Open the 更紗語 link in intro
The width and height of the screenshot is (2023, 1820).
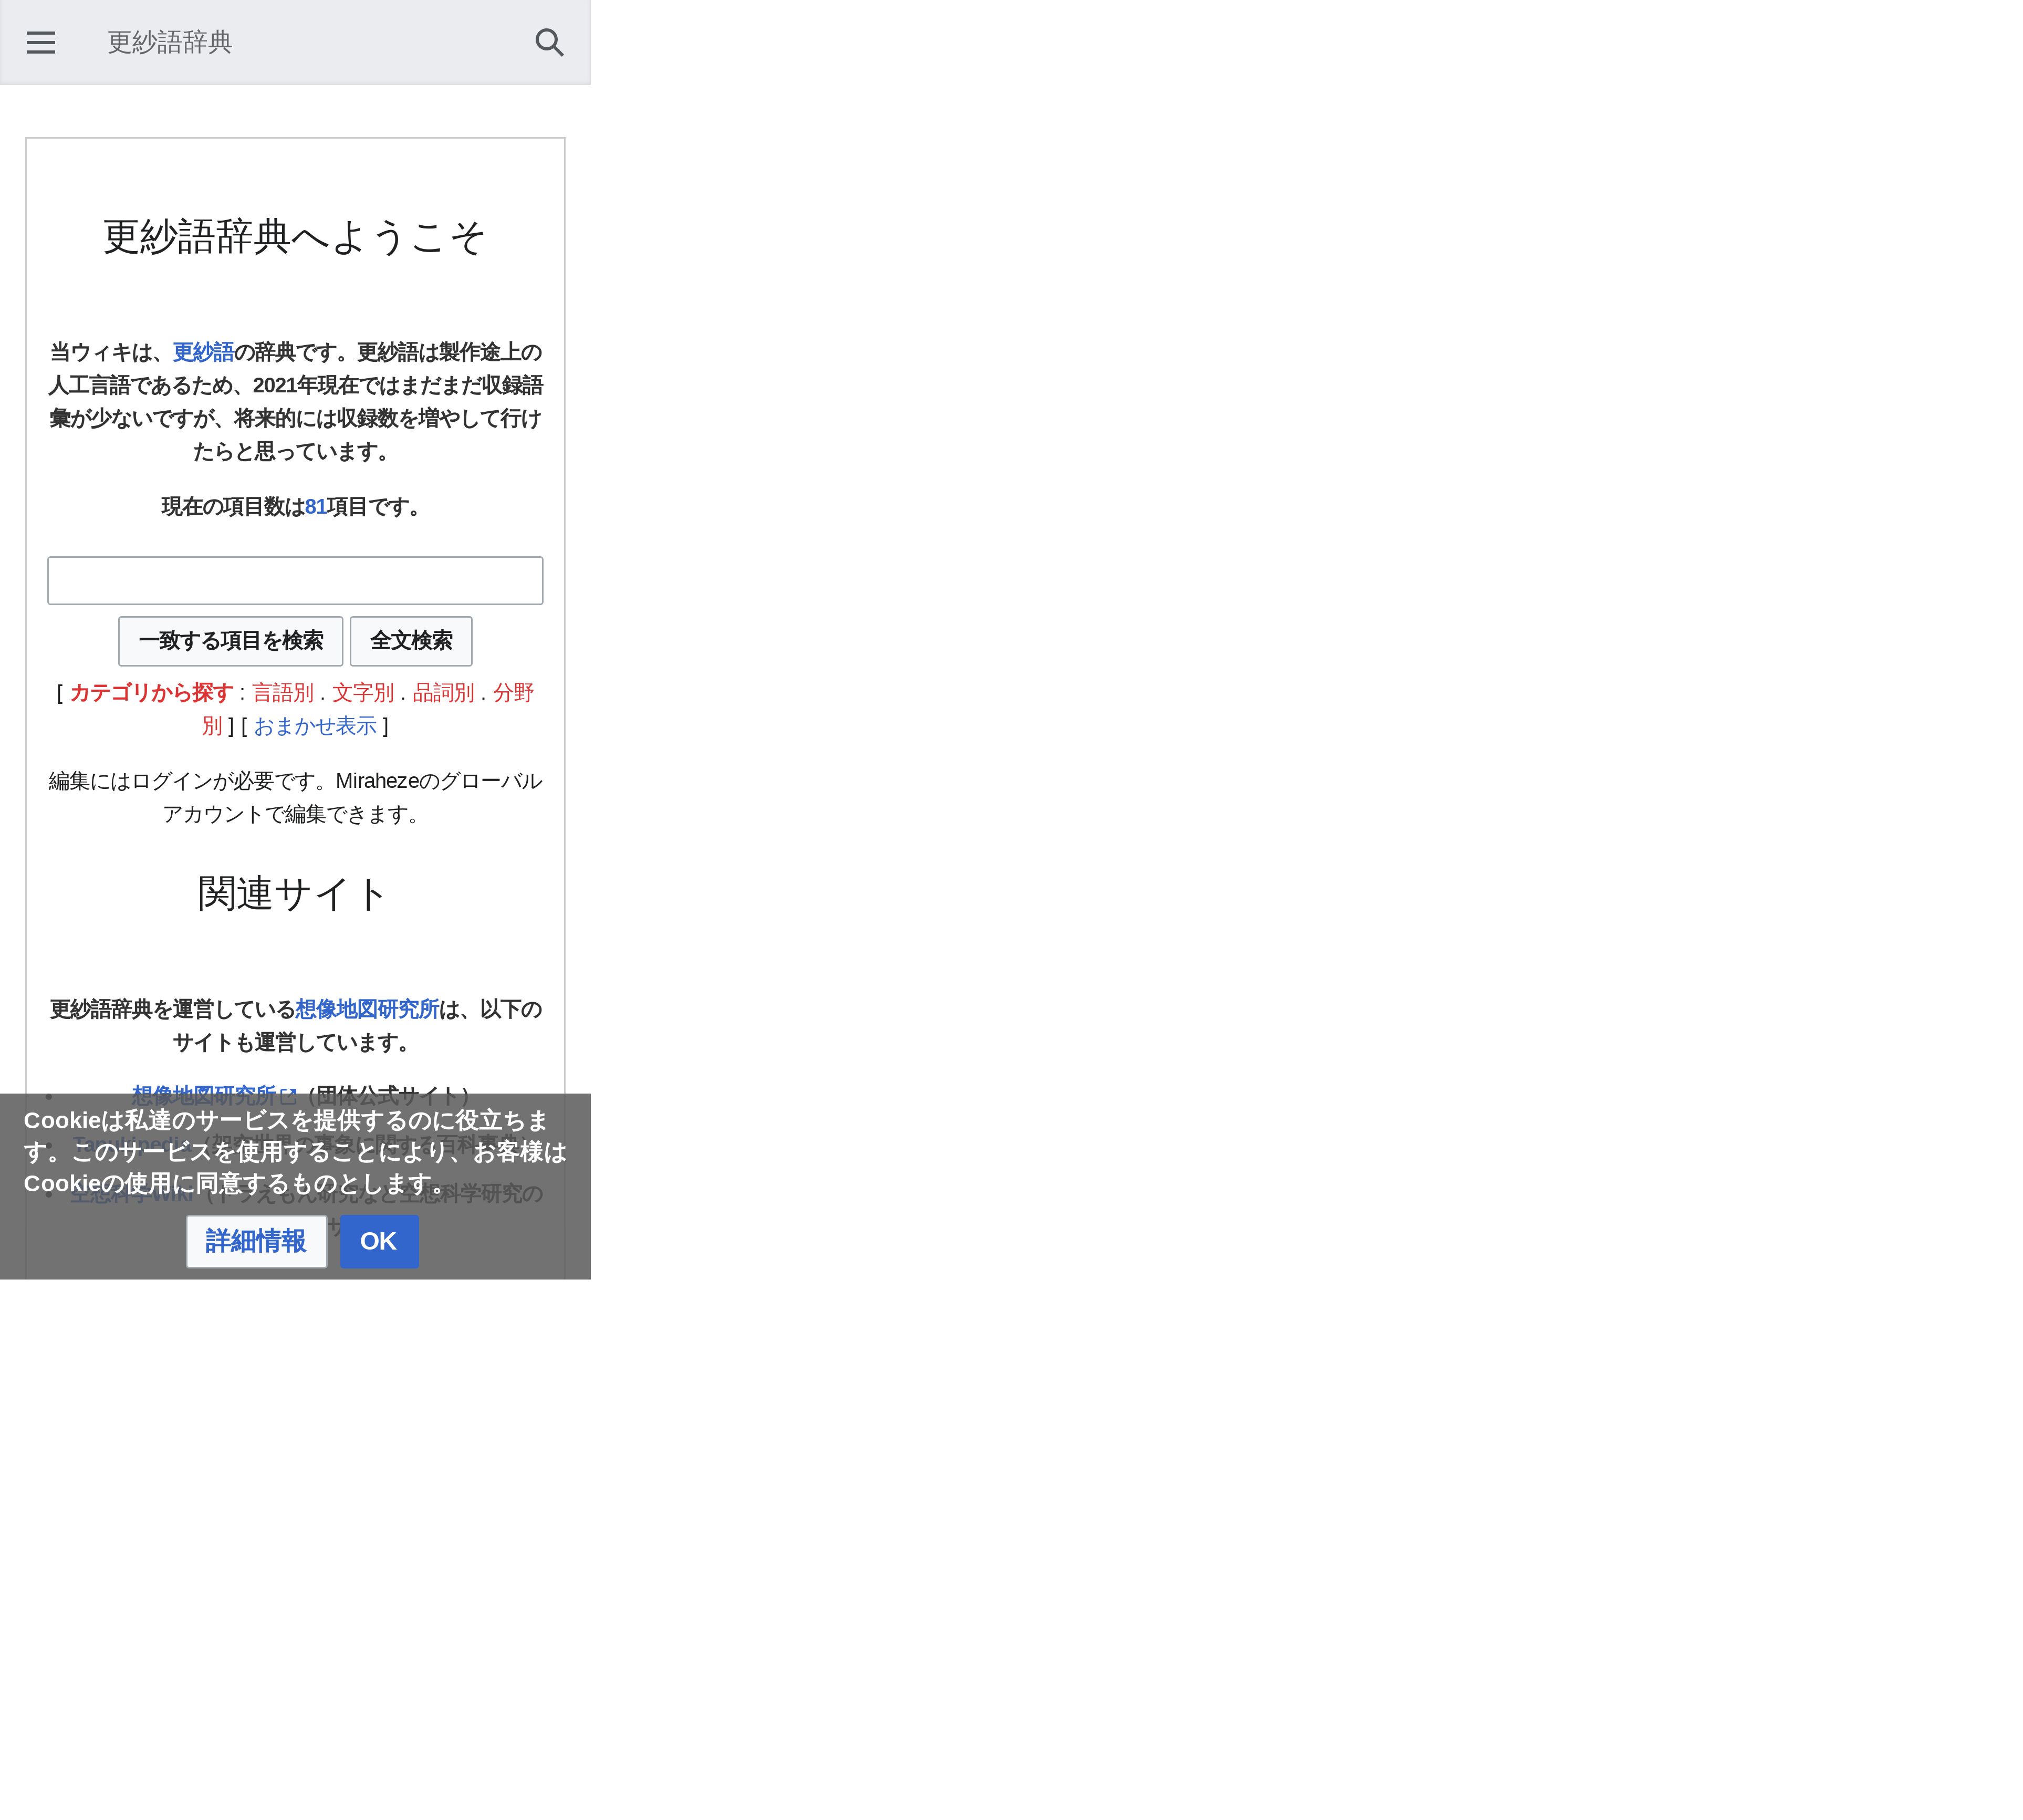pyautogui.click(x=203, y=352)
